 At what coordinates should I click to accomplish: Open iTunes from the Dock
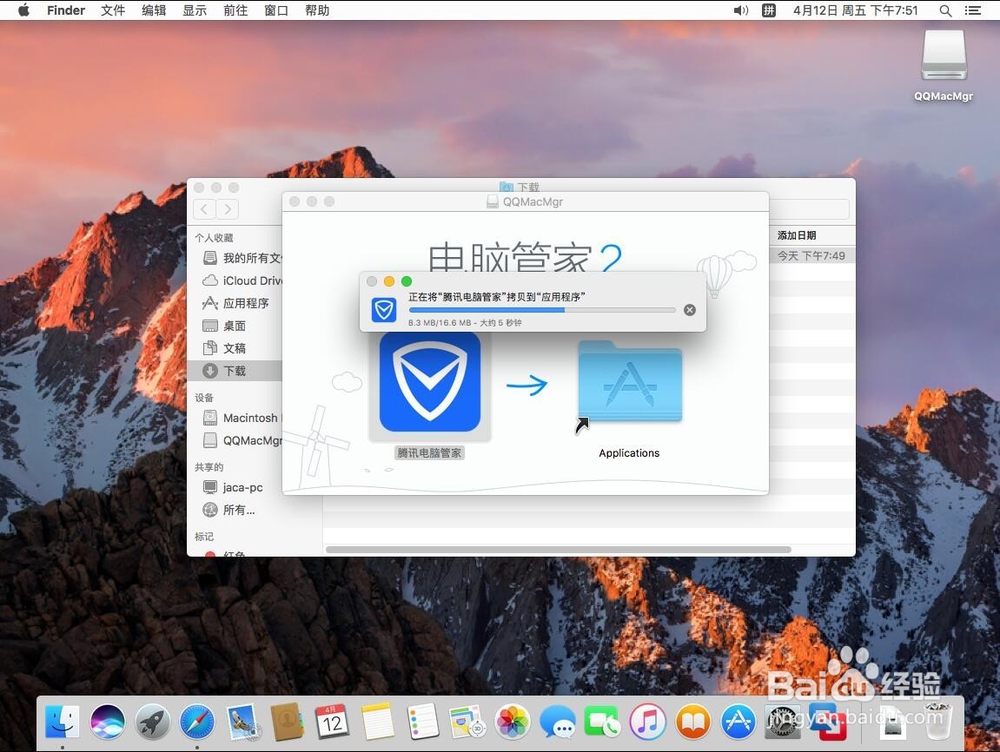tap(647, 721)
